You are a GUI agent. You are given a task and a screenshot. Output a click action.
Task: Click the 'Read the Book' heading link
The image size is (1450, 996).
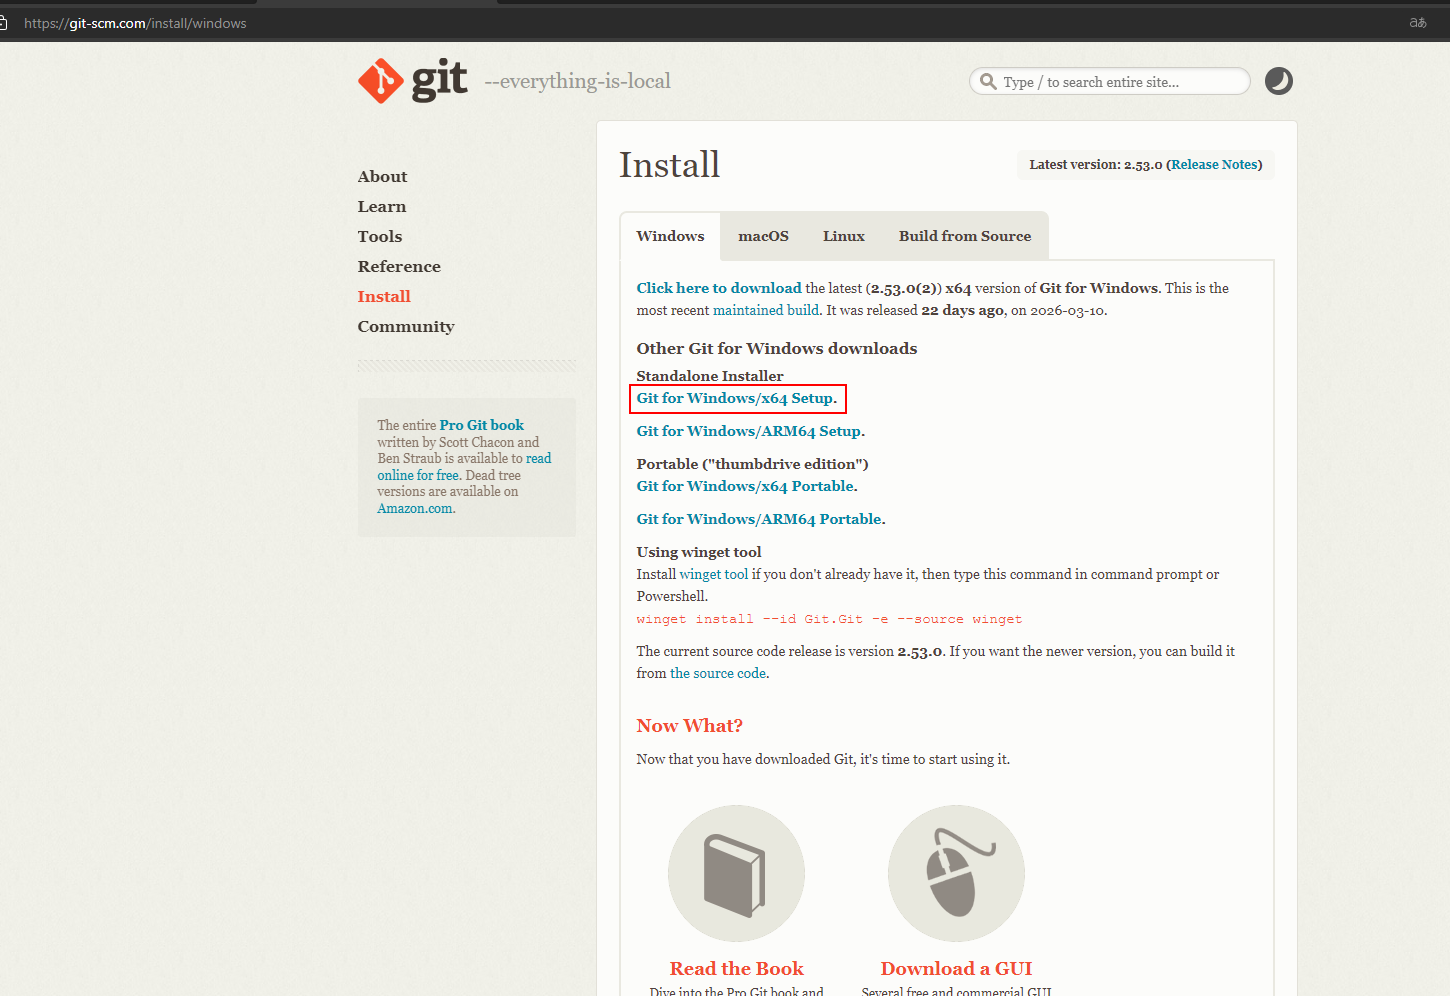click(736, 968)
